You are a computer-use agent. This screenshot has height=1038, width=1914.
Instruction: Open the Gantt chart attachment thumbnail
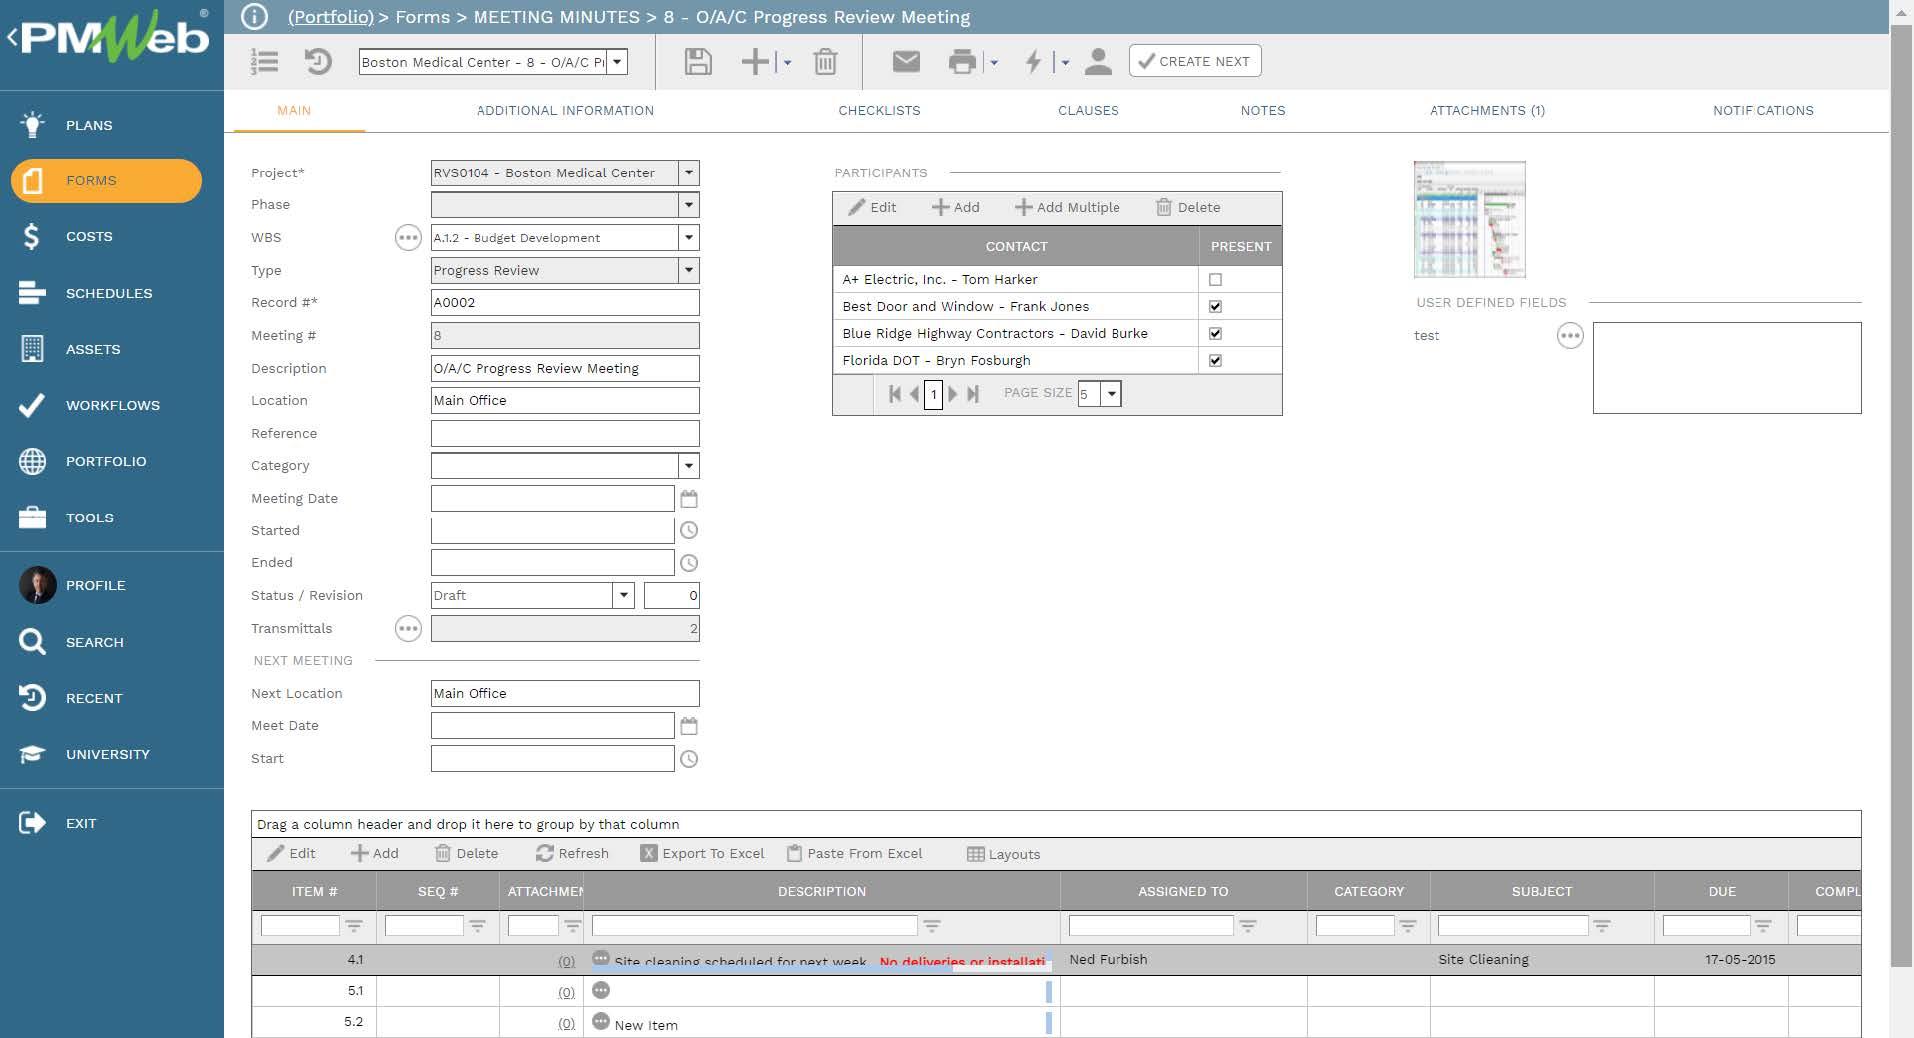(1469, 220)
